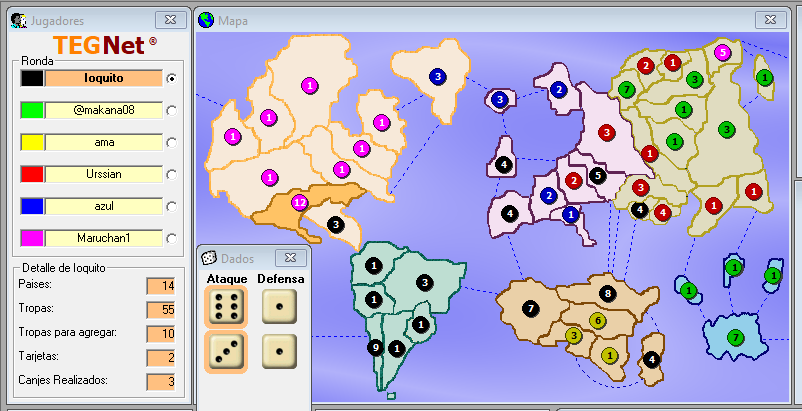Screen dimensions: 802x411
Task: Click the Tropas para agregar value field
Action: tap(160, 333)
